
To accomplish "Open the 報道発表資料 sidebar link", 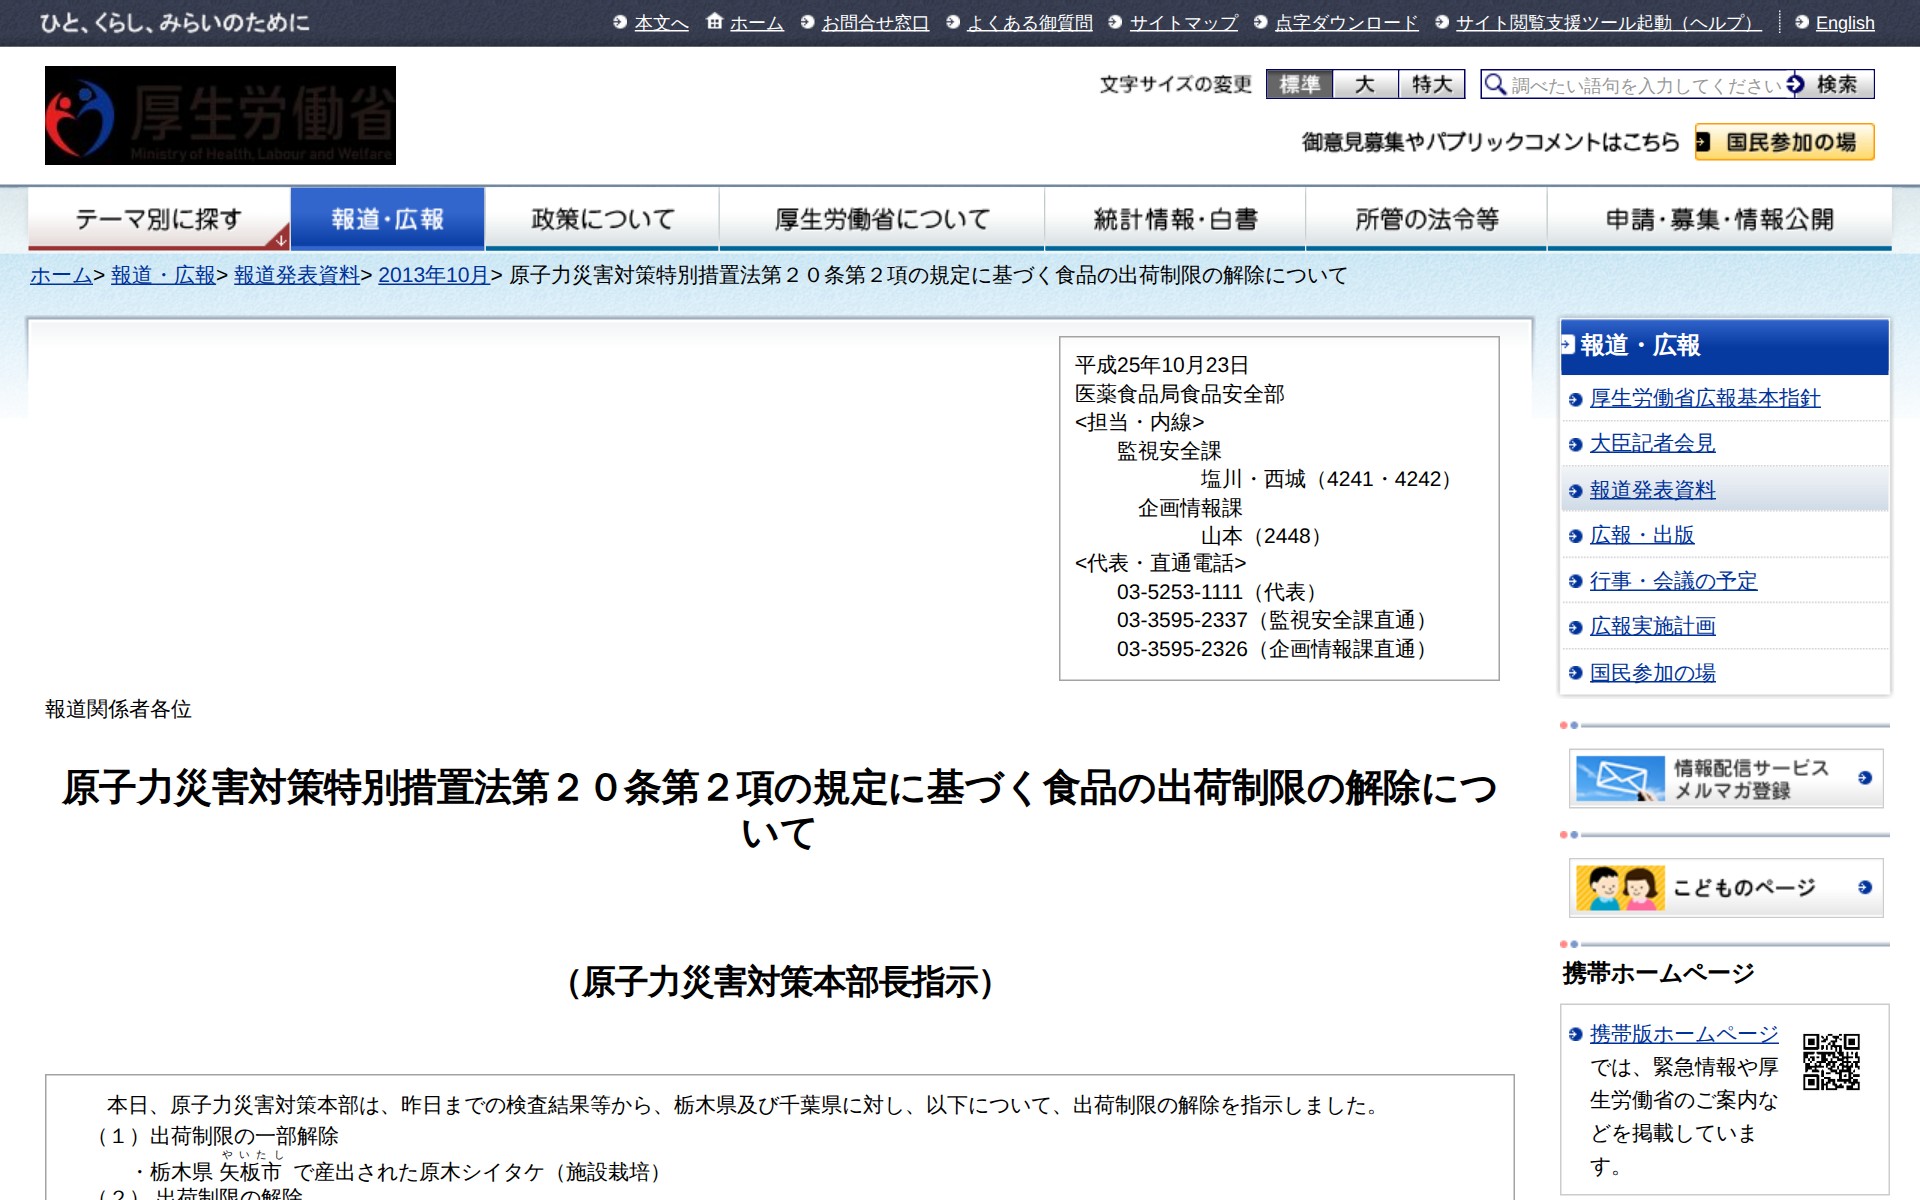I will pyautogui.click(x=1652, y=490).
